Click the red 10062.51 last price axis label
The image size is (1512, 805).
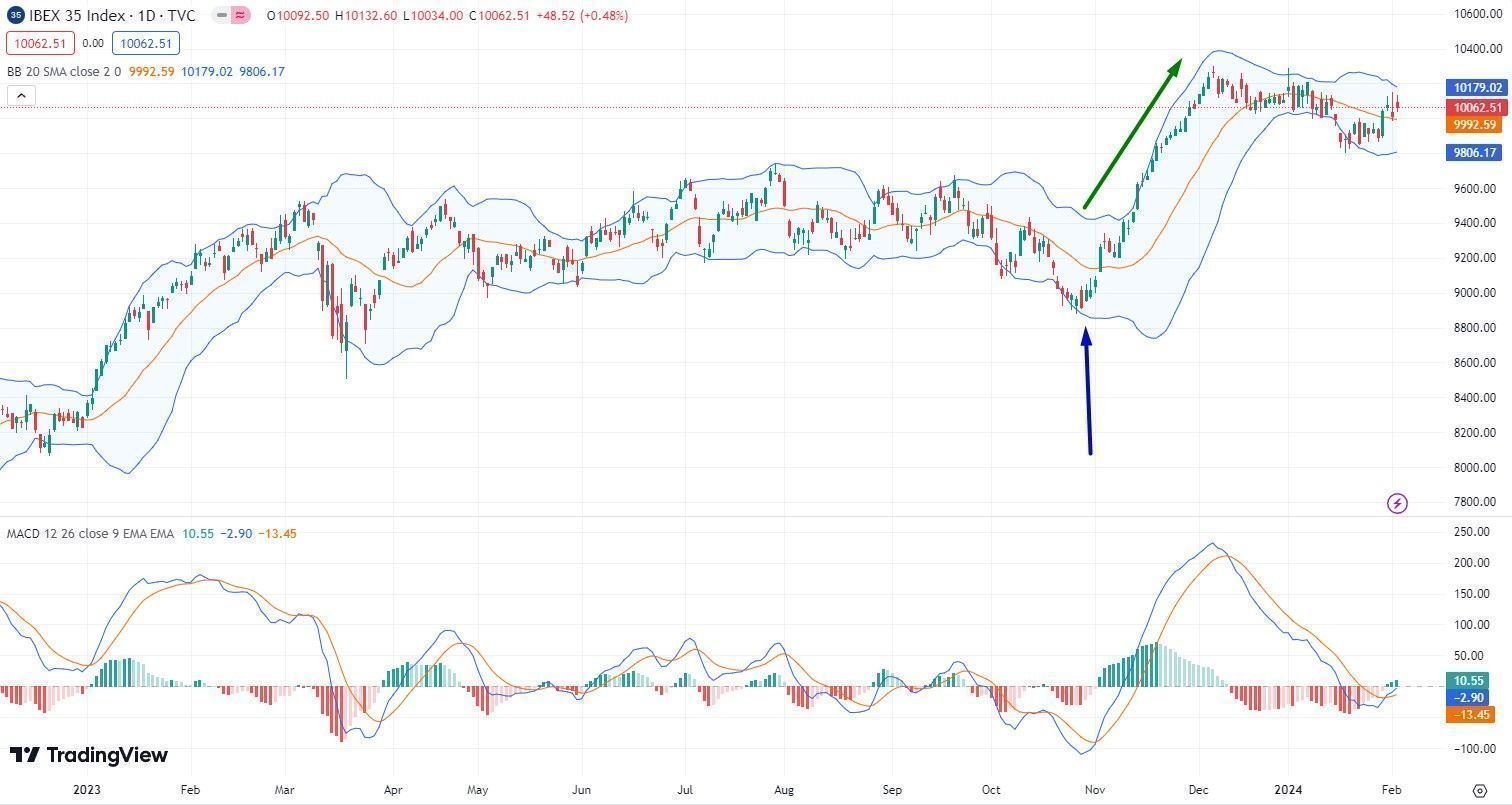tap(1477, 108)
